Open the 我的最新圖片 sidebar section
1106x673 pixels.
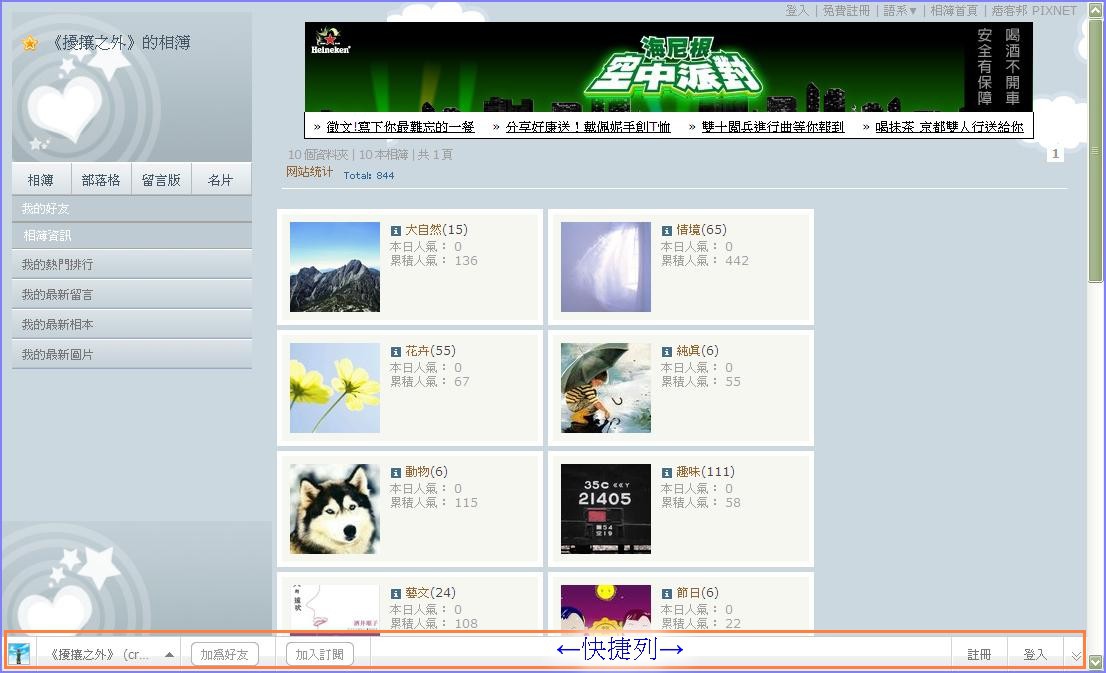[x=132, y=355]
